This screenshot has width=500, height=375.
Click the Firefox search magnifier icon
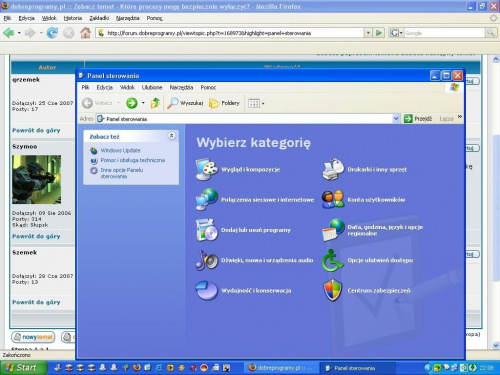tap(490, 33)
